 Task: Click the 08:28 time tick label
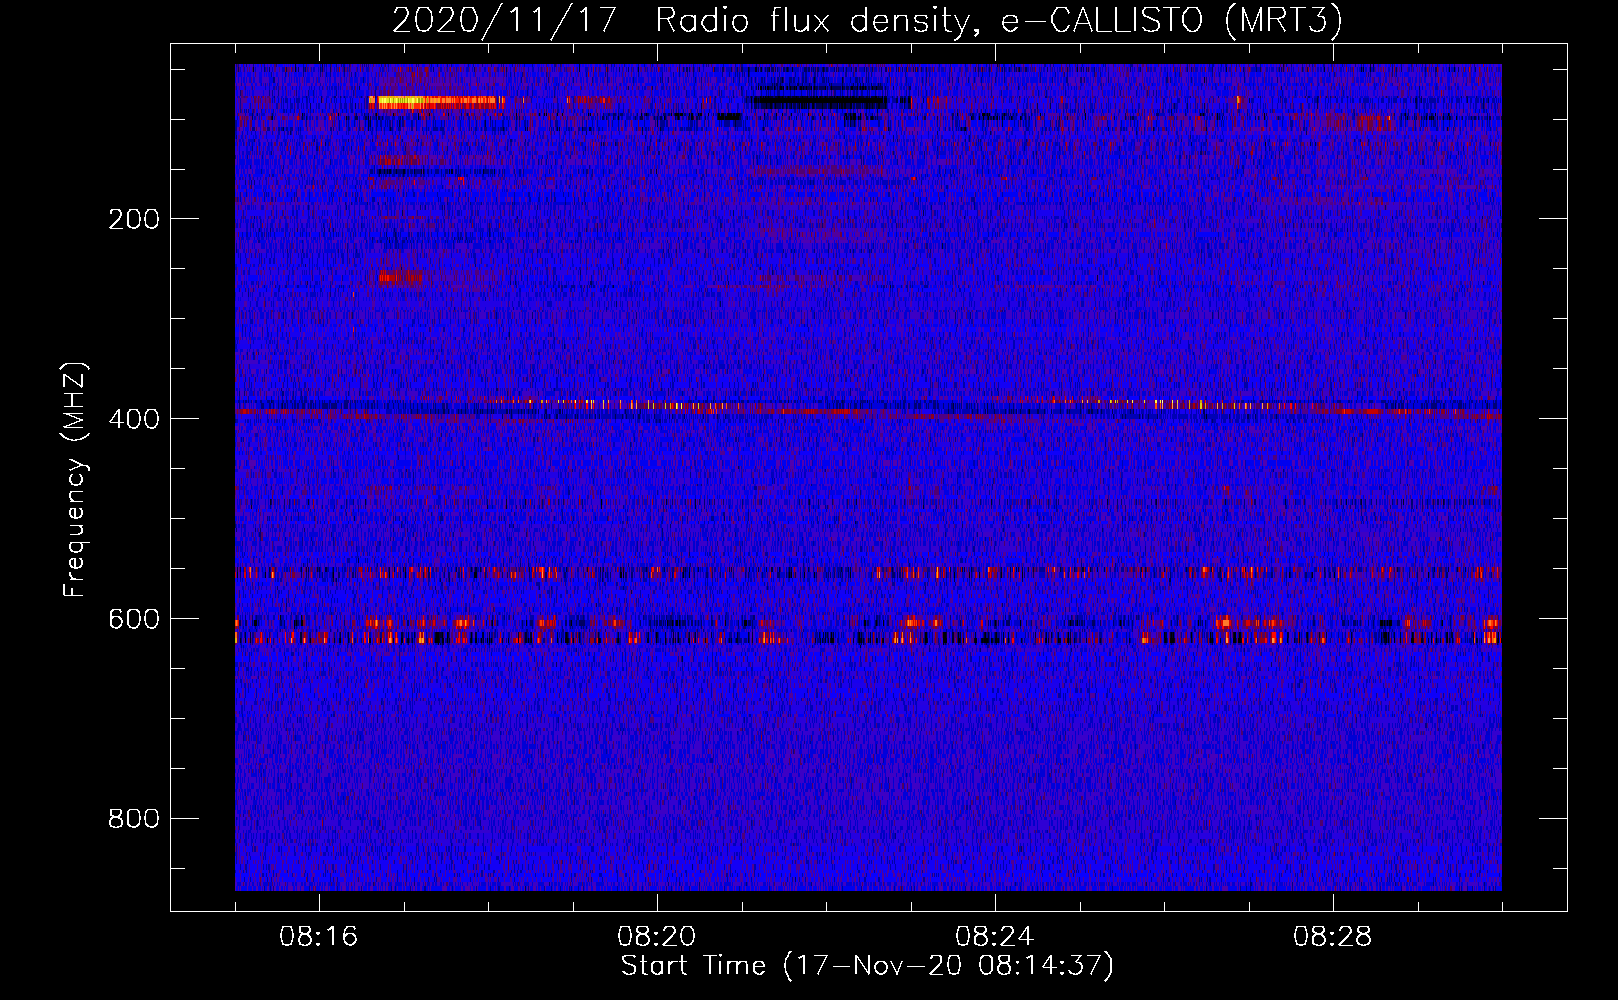coord(1332,937)
